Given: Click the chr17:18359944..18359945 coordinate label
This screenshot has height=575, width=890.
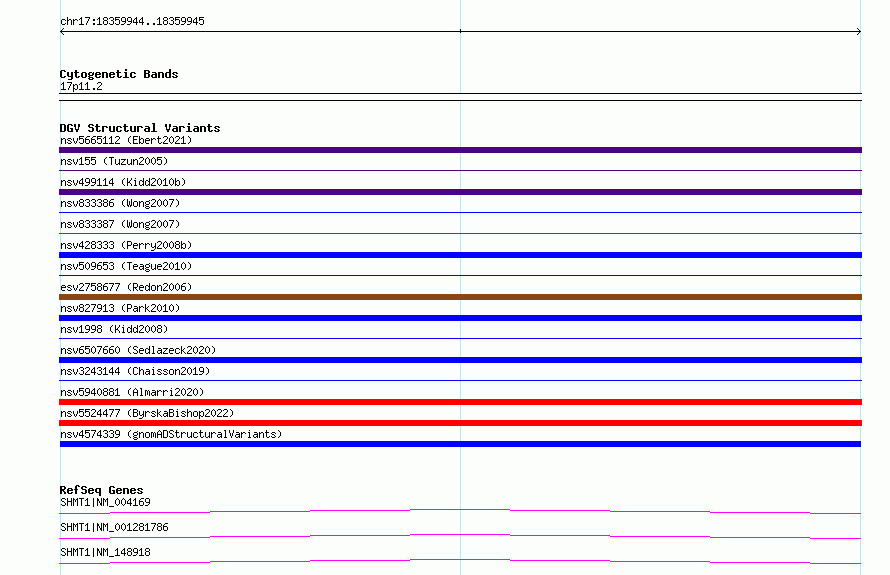Looking at the screenshot, I should [132, 21].
